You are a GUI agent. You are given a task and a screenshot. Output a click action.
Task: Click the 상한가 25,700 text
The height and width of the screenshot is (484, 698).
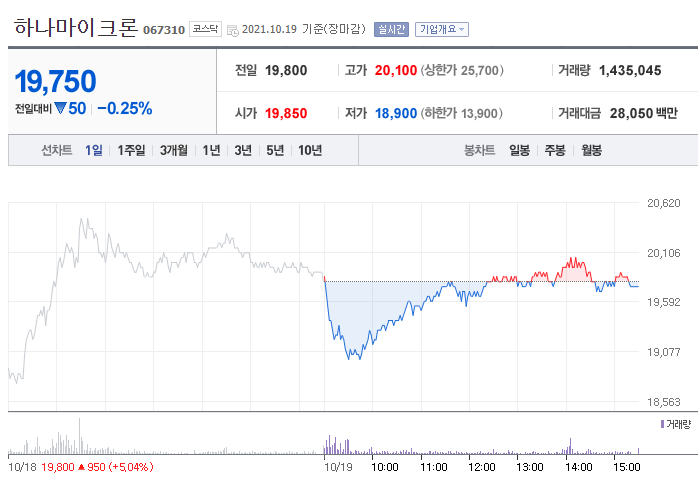(462, 70)
